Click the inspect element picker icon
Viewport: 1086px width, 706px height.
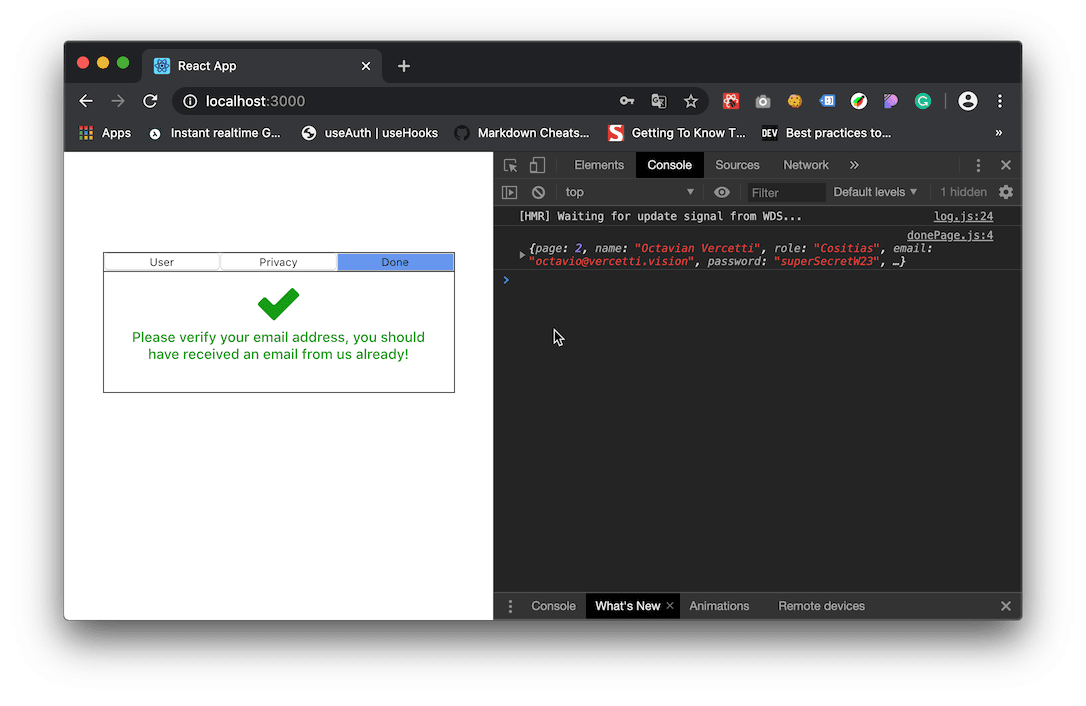pyautogui.click(x=511, y=166)
